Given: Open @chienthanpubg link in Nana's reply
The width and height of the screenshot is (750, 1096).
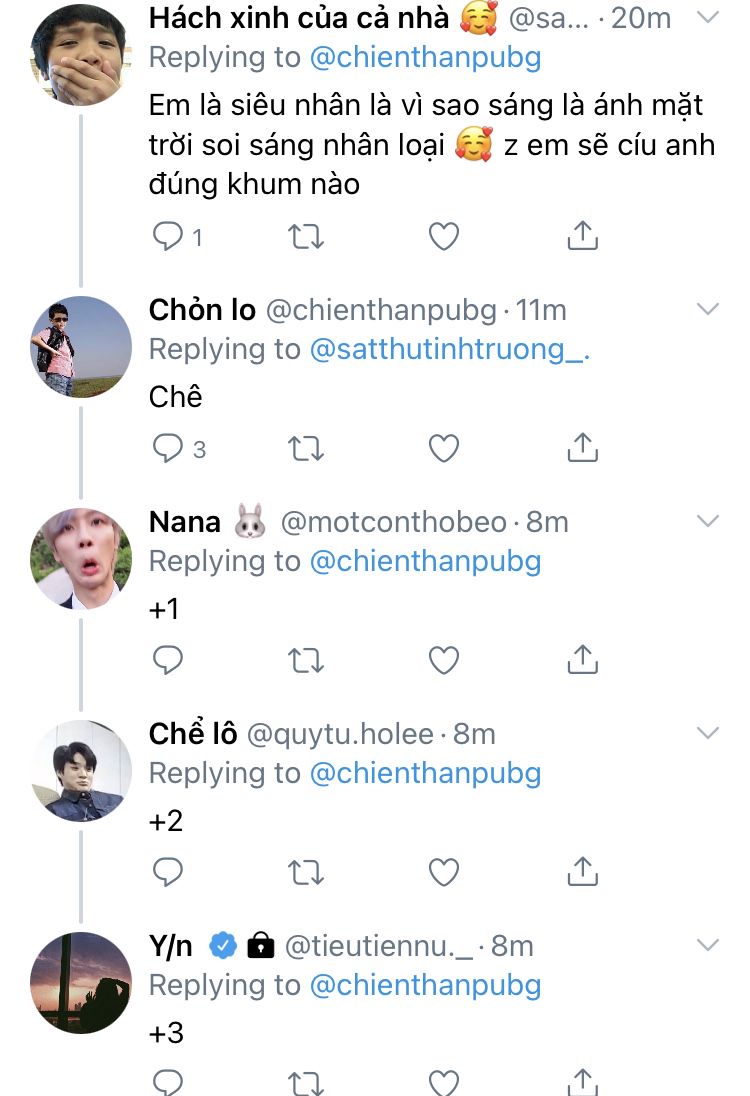Looking at the screenshot, I should coord(425,561).
